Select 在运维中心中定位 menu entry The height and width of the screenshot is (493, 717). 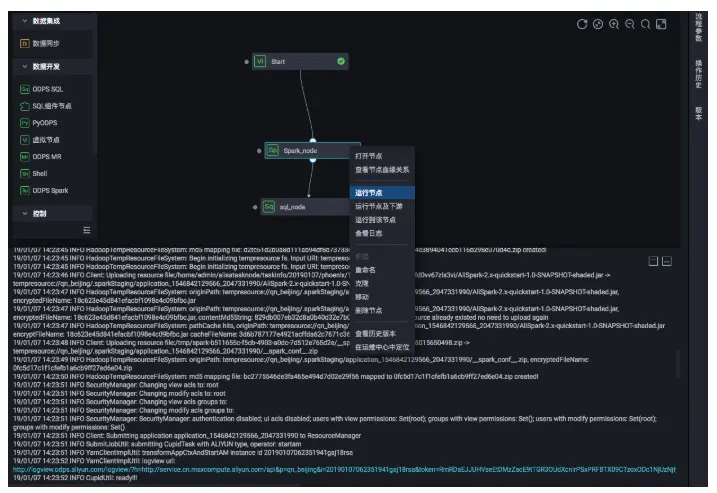point(382,347)
